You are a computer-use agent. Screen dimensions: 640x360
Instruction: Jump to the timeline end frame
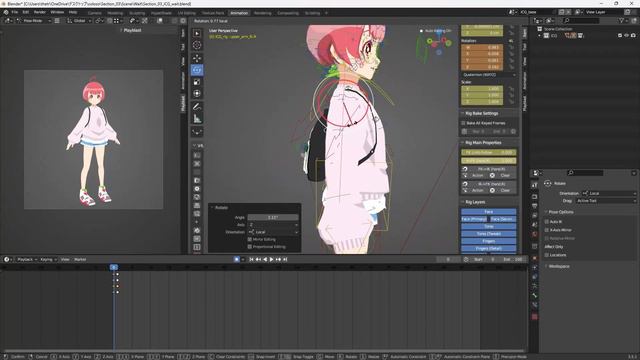[285, 260]
